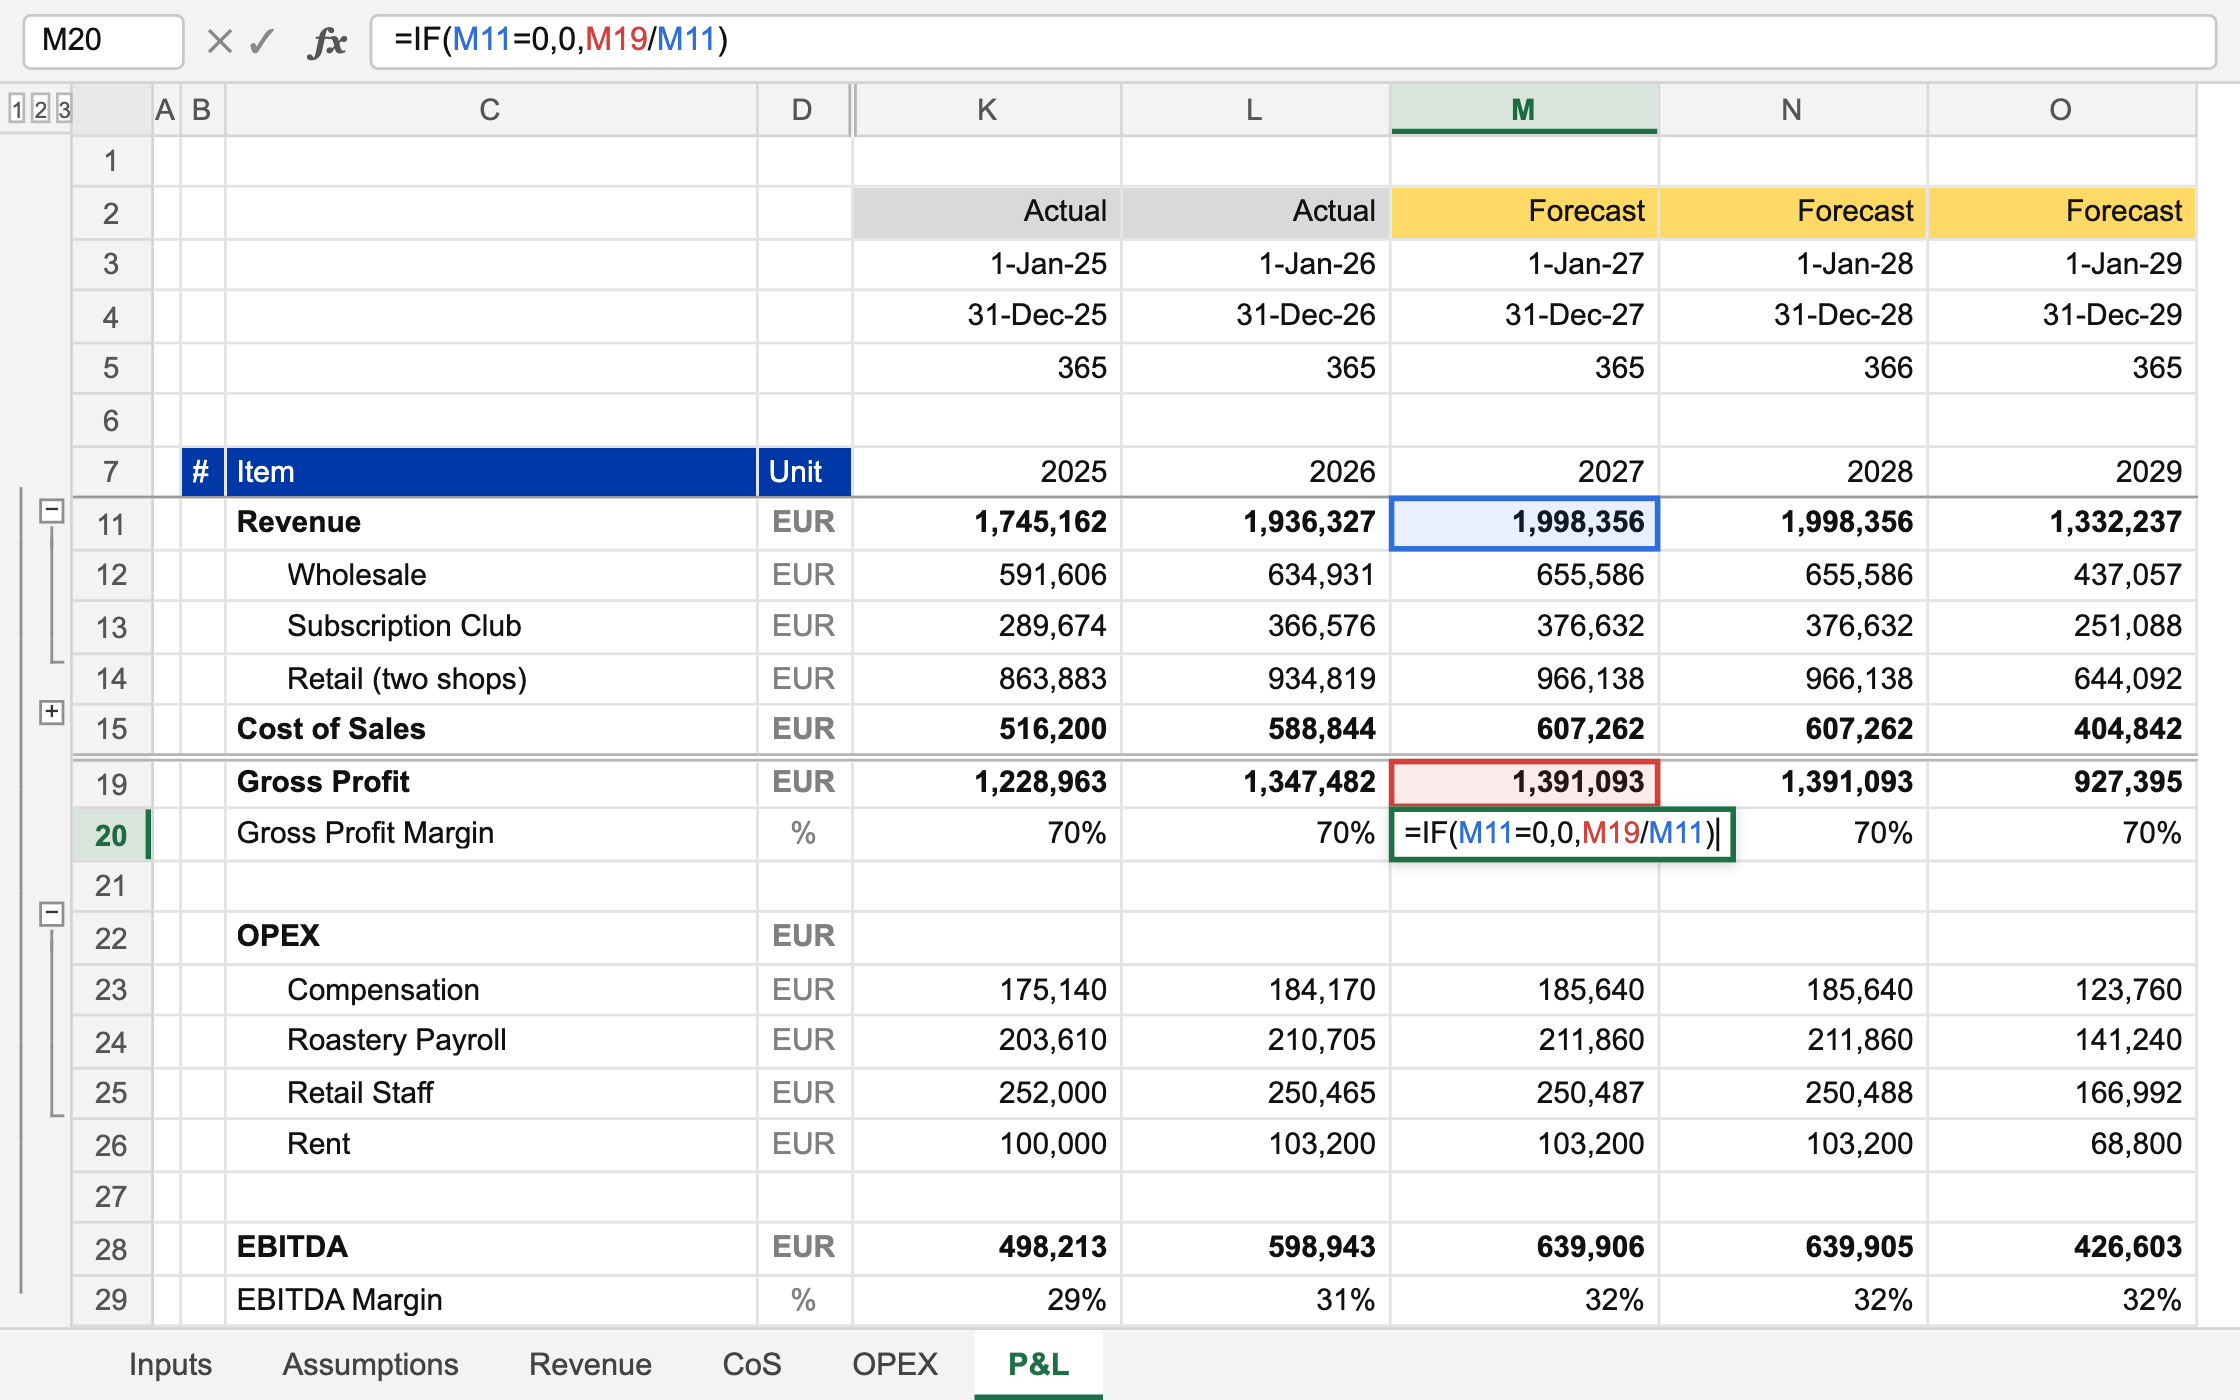2240x1400 pixels.
Task: Click the 2026 Wholesale value 634,931
Action: tap(1255, 575)
